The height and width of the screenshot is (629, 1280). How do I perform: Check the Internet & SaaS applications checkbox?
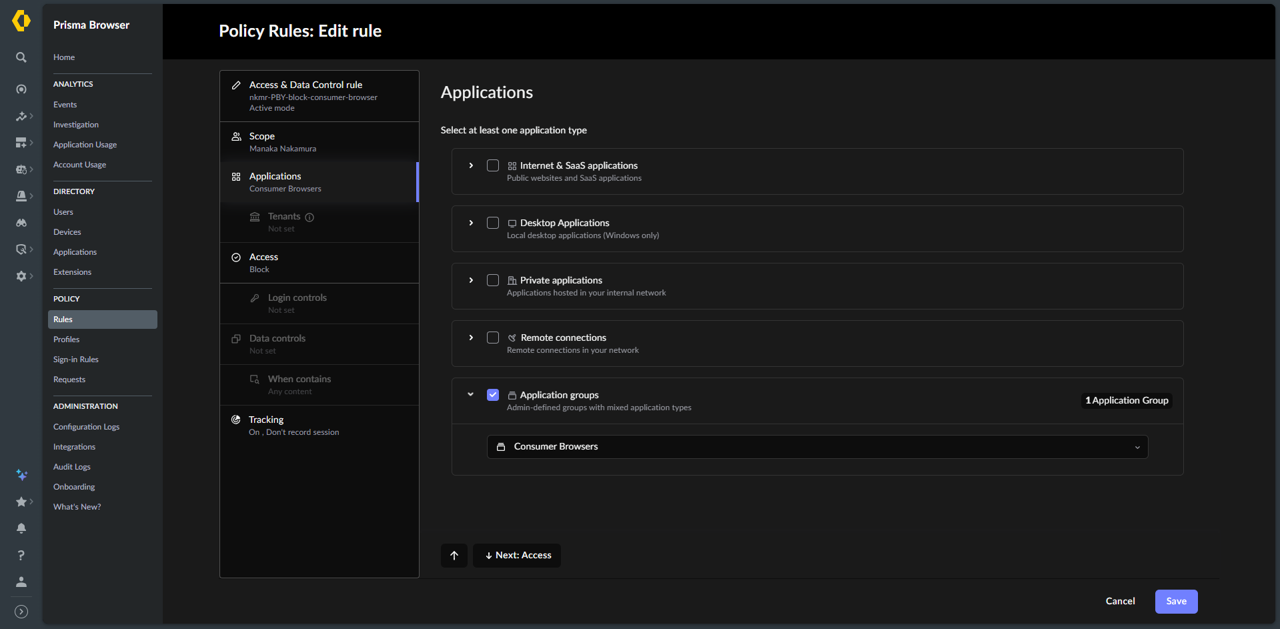(493, 166)
